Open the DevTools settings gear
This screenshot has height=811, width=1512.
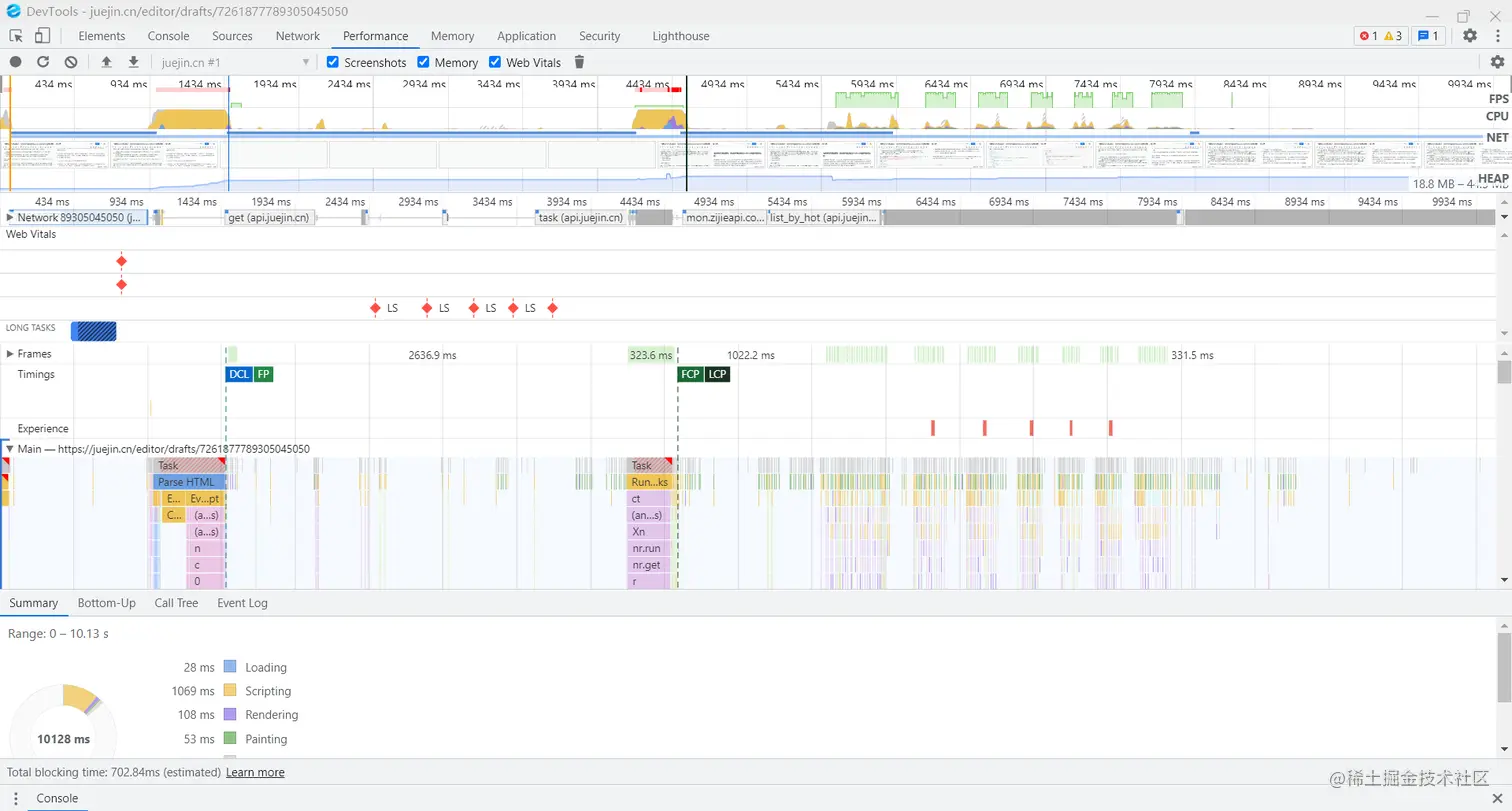pyautogui.click(x=1470, y=36)
